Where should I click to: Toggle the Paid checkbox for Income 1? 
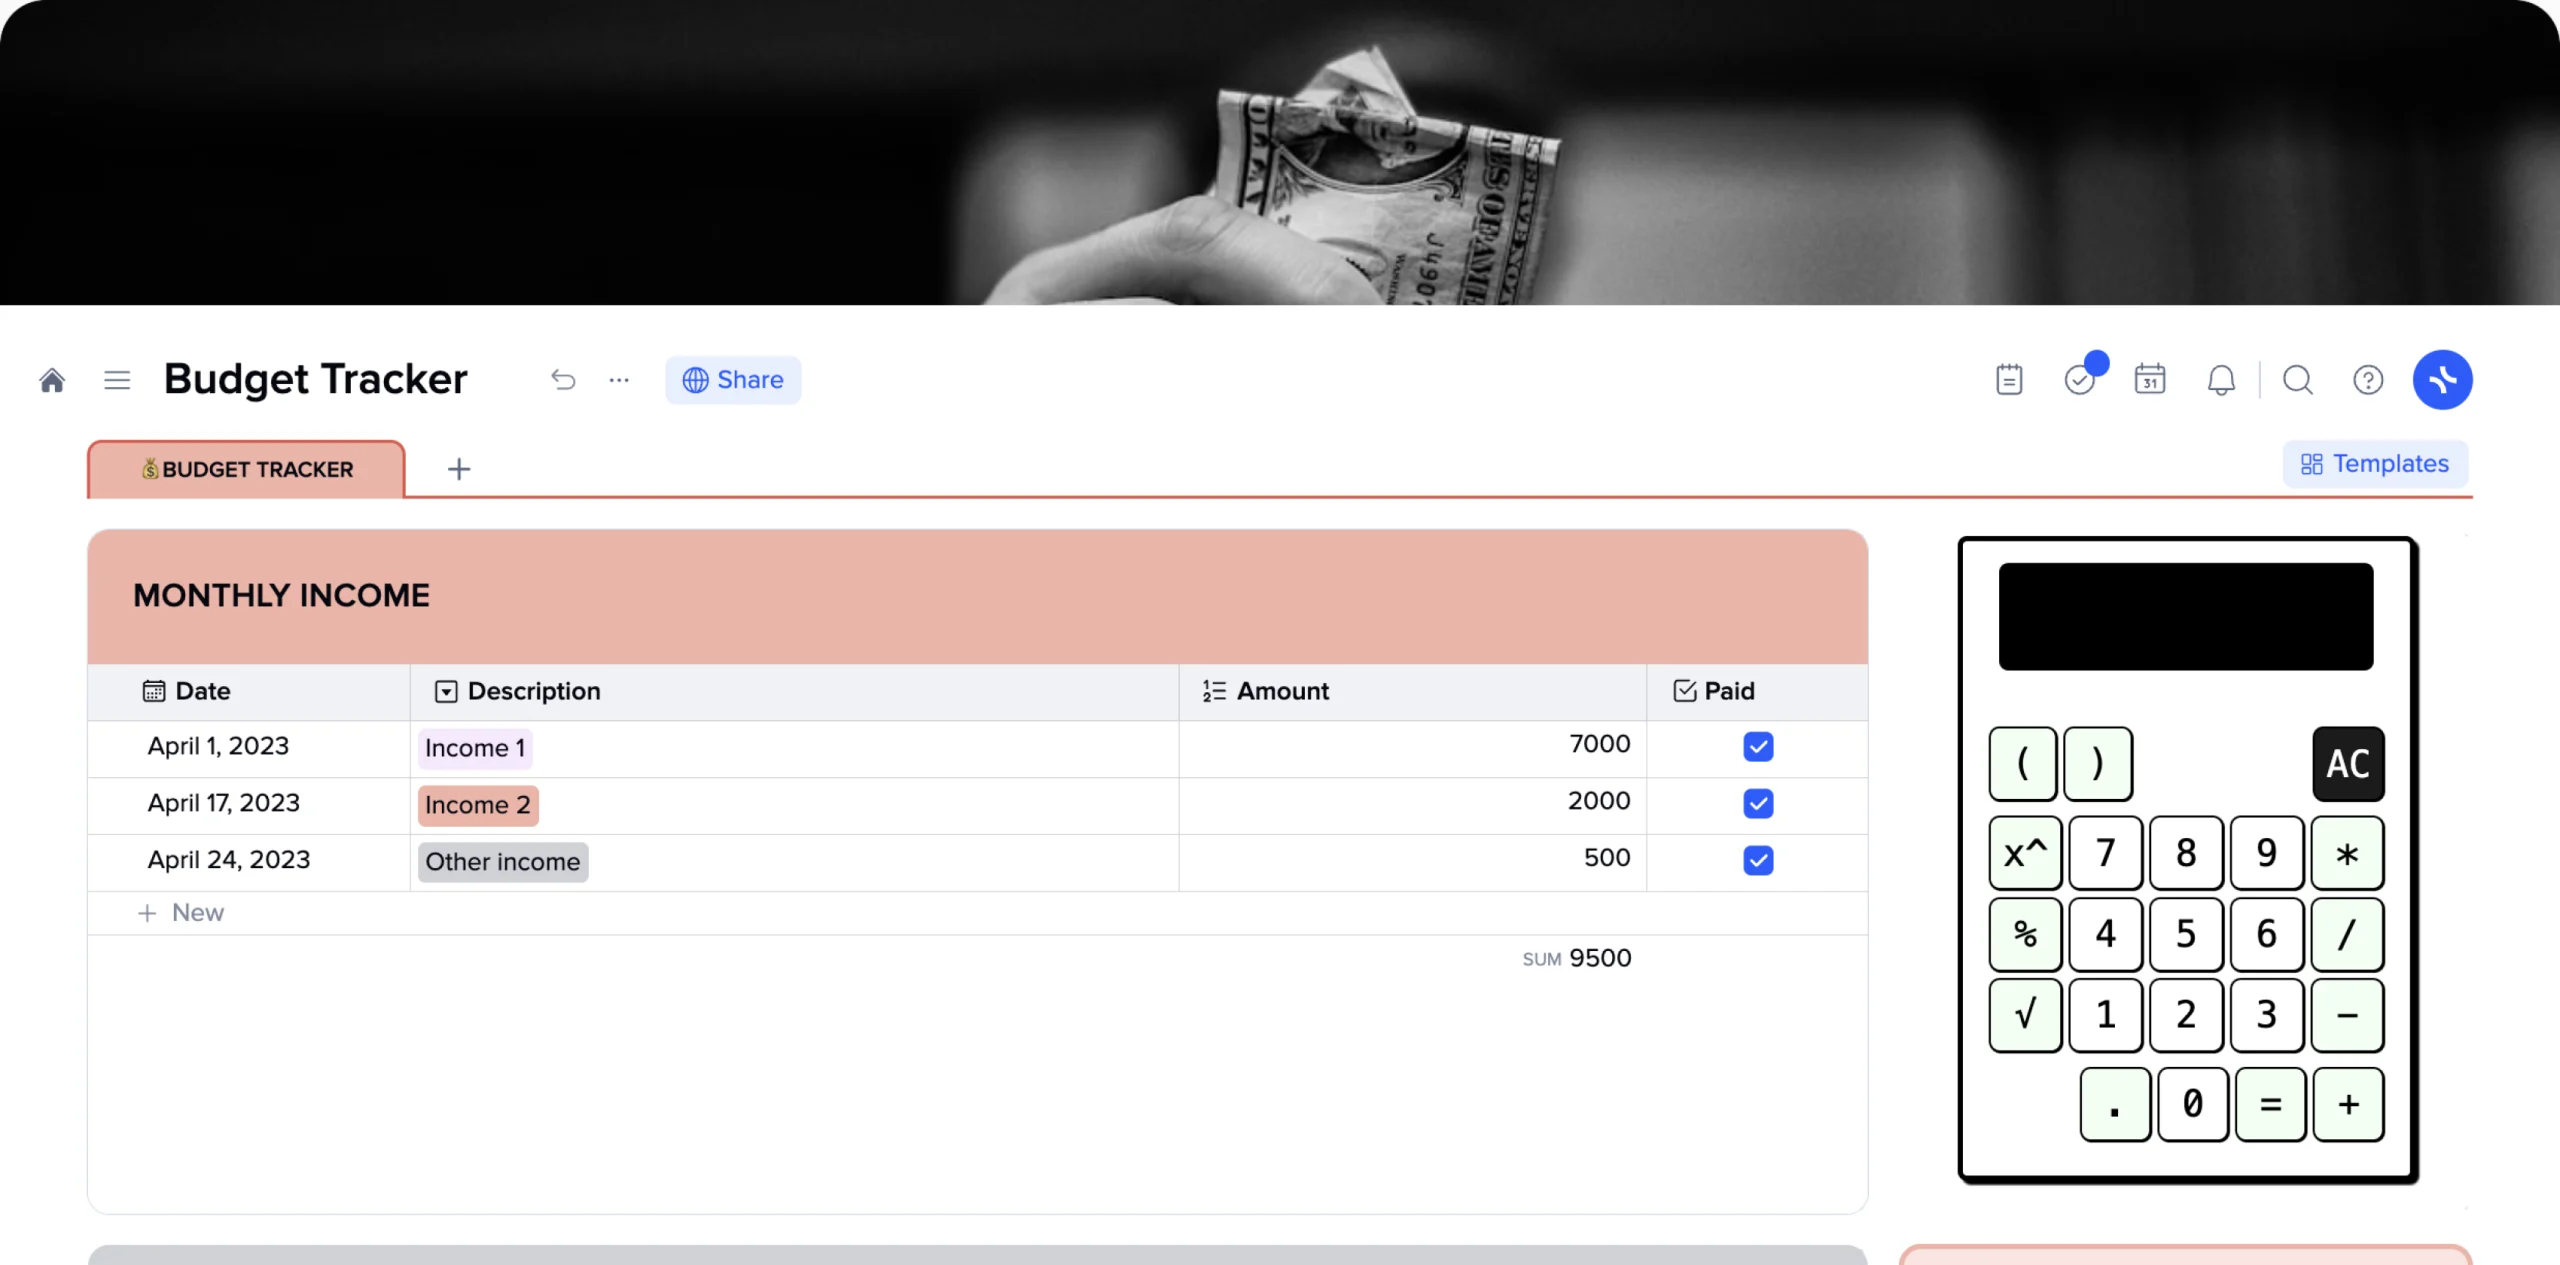point(1758,748)
